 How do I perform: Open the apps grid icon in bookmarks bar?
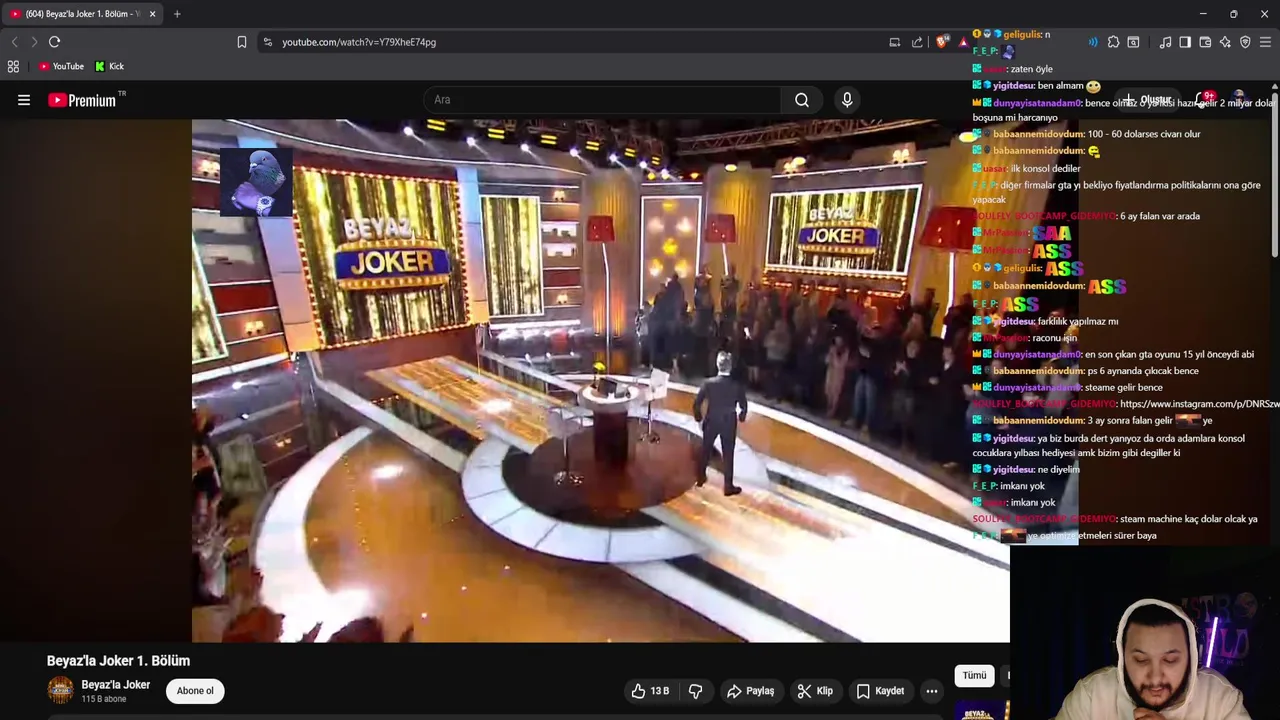(13, 66)
